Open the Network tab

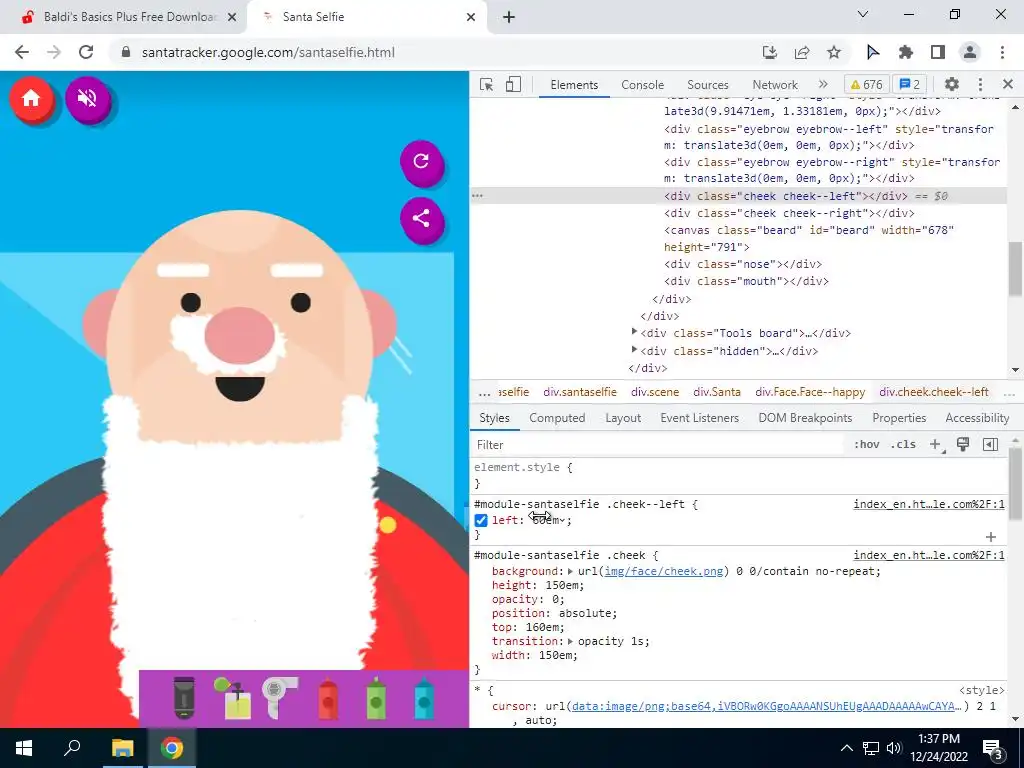click(x=775, y=85)
